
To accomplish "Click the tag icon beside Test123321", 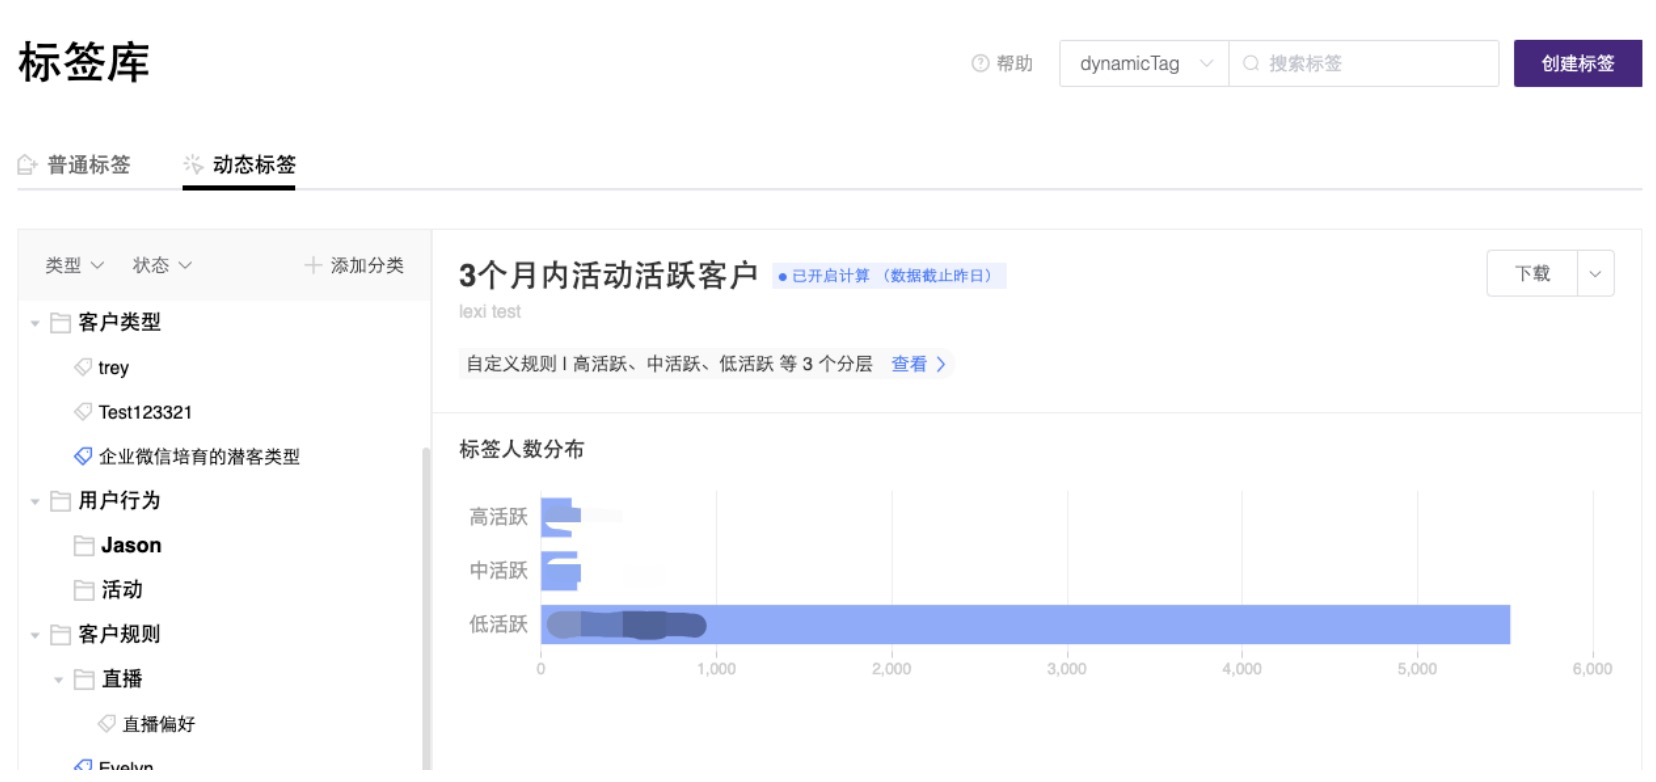I will click(83, 411).
